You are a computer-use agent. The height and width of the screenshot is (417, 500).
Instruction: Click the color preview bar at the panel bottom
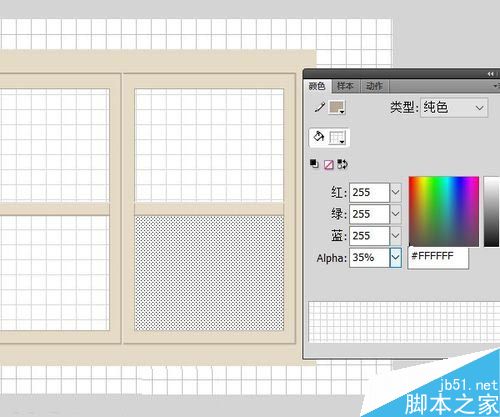pyautogui.click(x=404, y=322)
